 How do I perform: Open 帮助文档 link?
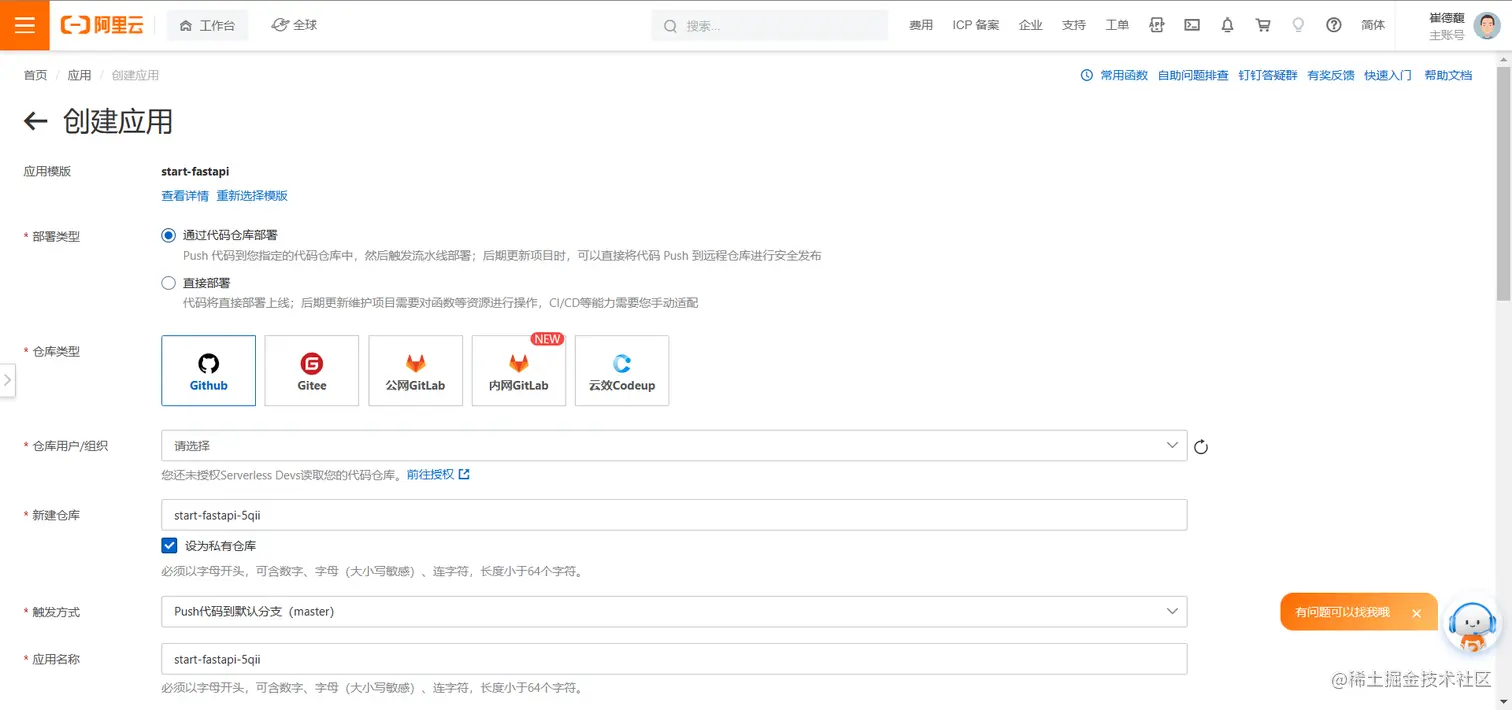click(1448, 75)
